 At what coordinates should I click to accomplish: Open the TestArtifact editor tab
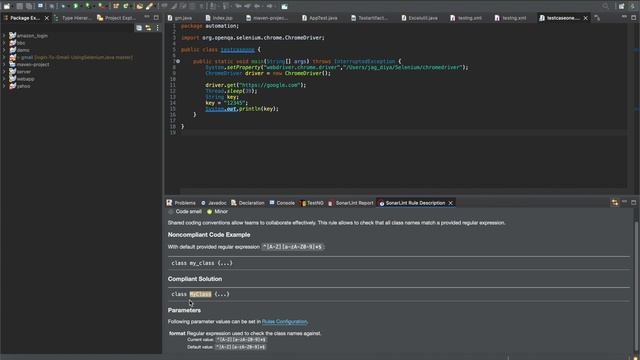(x=369, y=18)
